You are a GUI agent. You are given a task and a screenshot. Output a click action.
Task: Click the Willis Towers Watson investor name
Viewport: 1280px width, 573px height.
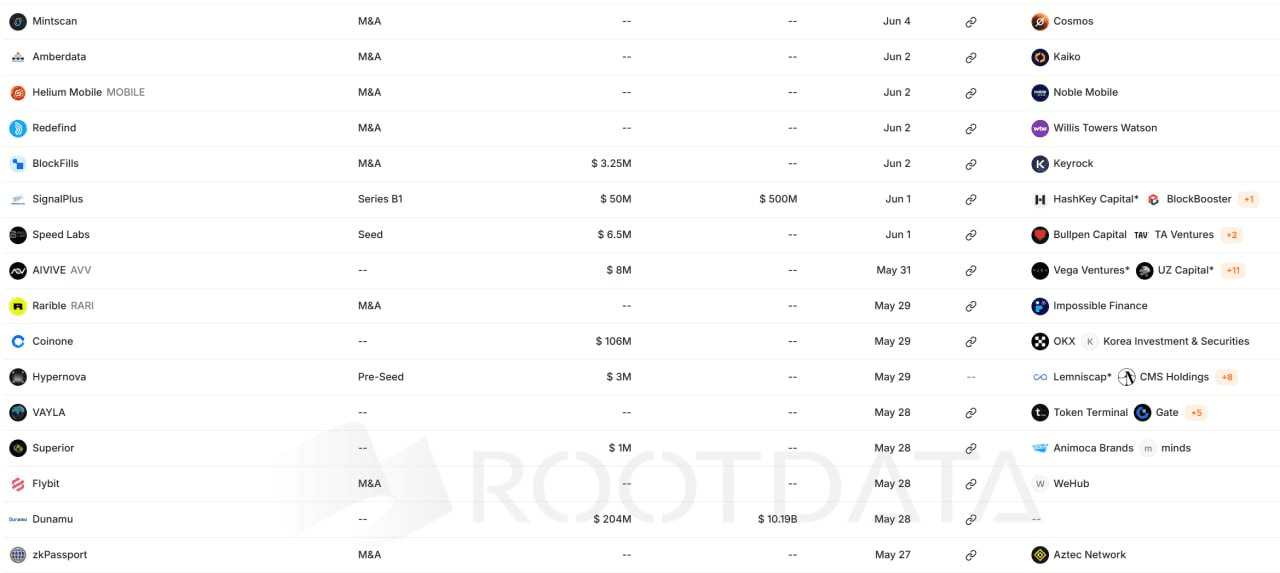[1105, 128]
